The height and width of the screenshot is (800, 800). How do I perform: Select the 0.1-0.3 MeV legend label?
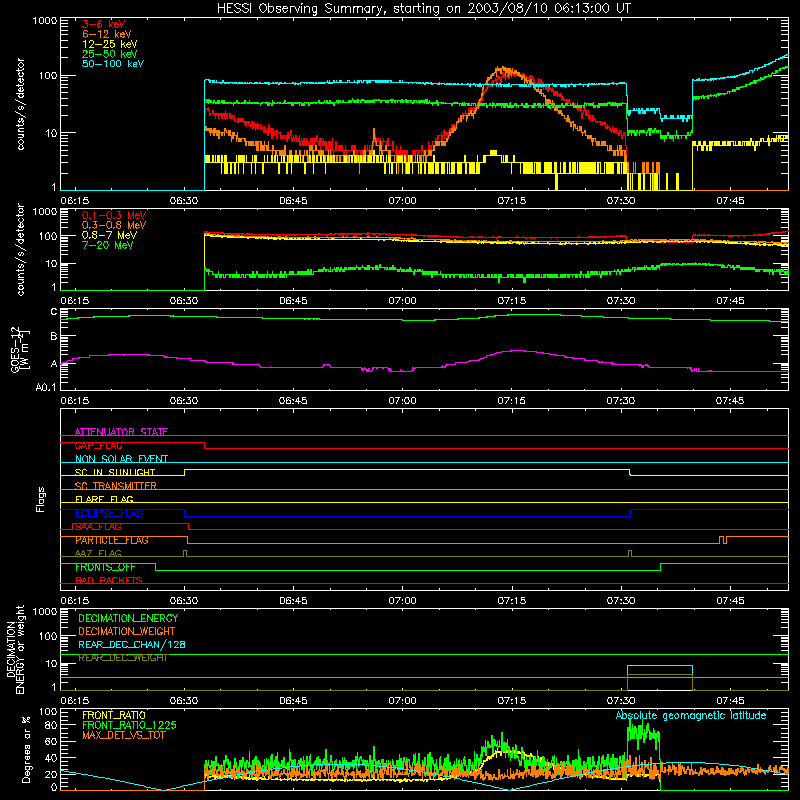click(x=114, y=215)
